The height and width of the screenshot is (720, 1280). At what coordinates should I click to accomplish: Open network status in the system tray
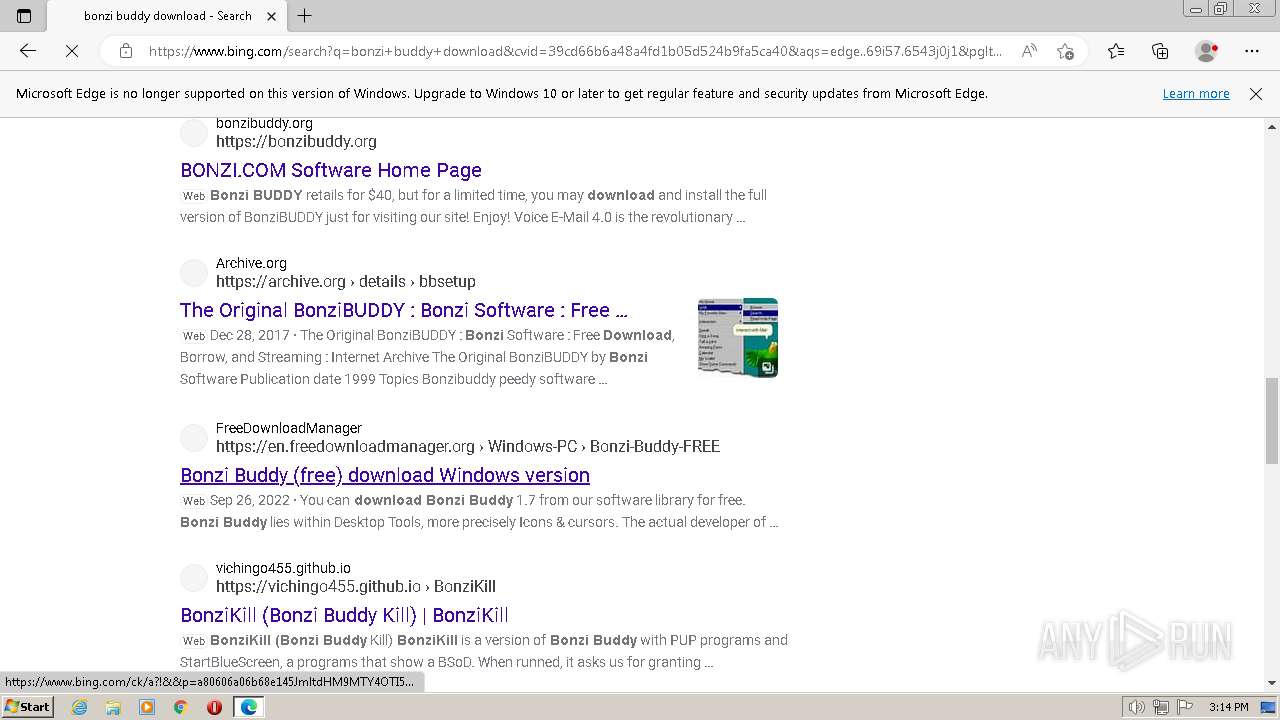point(1160,707)
